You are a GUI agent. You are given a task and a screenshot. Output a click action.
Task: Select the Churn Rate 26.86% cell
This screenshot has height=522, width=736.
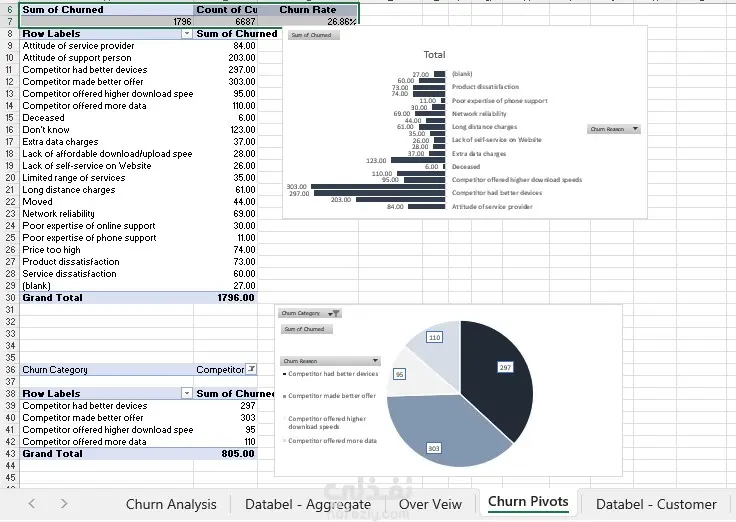tap(308, 22)
